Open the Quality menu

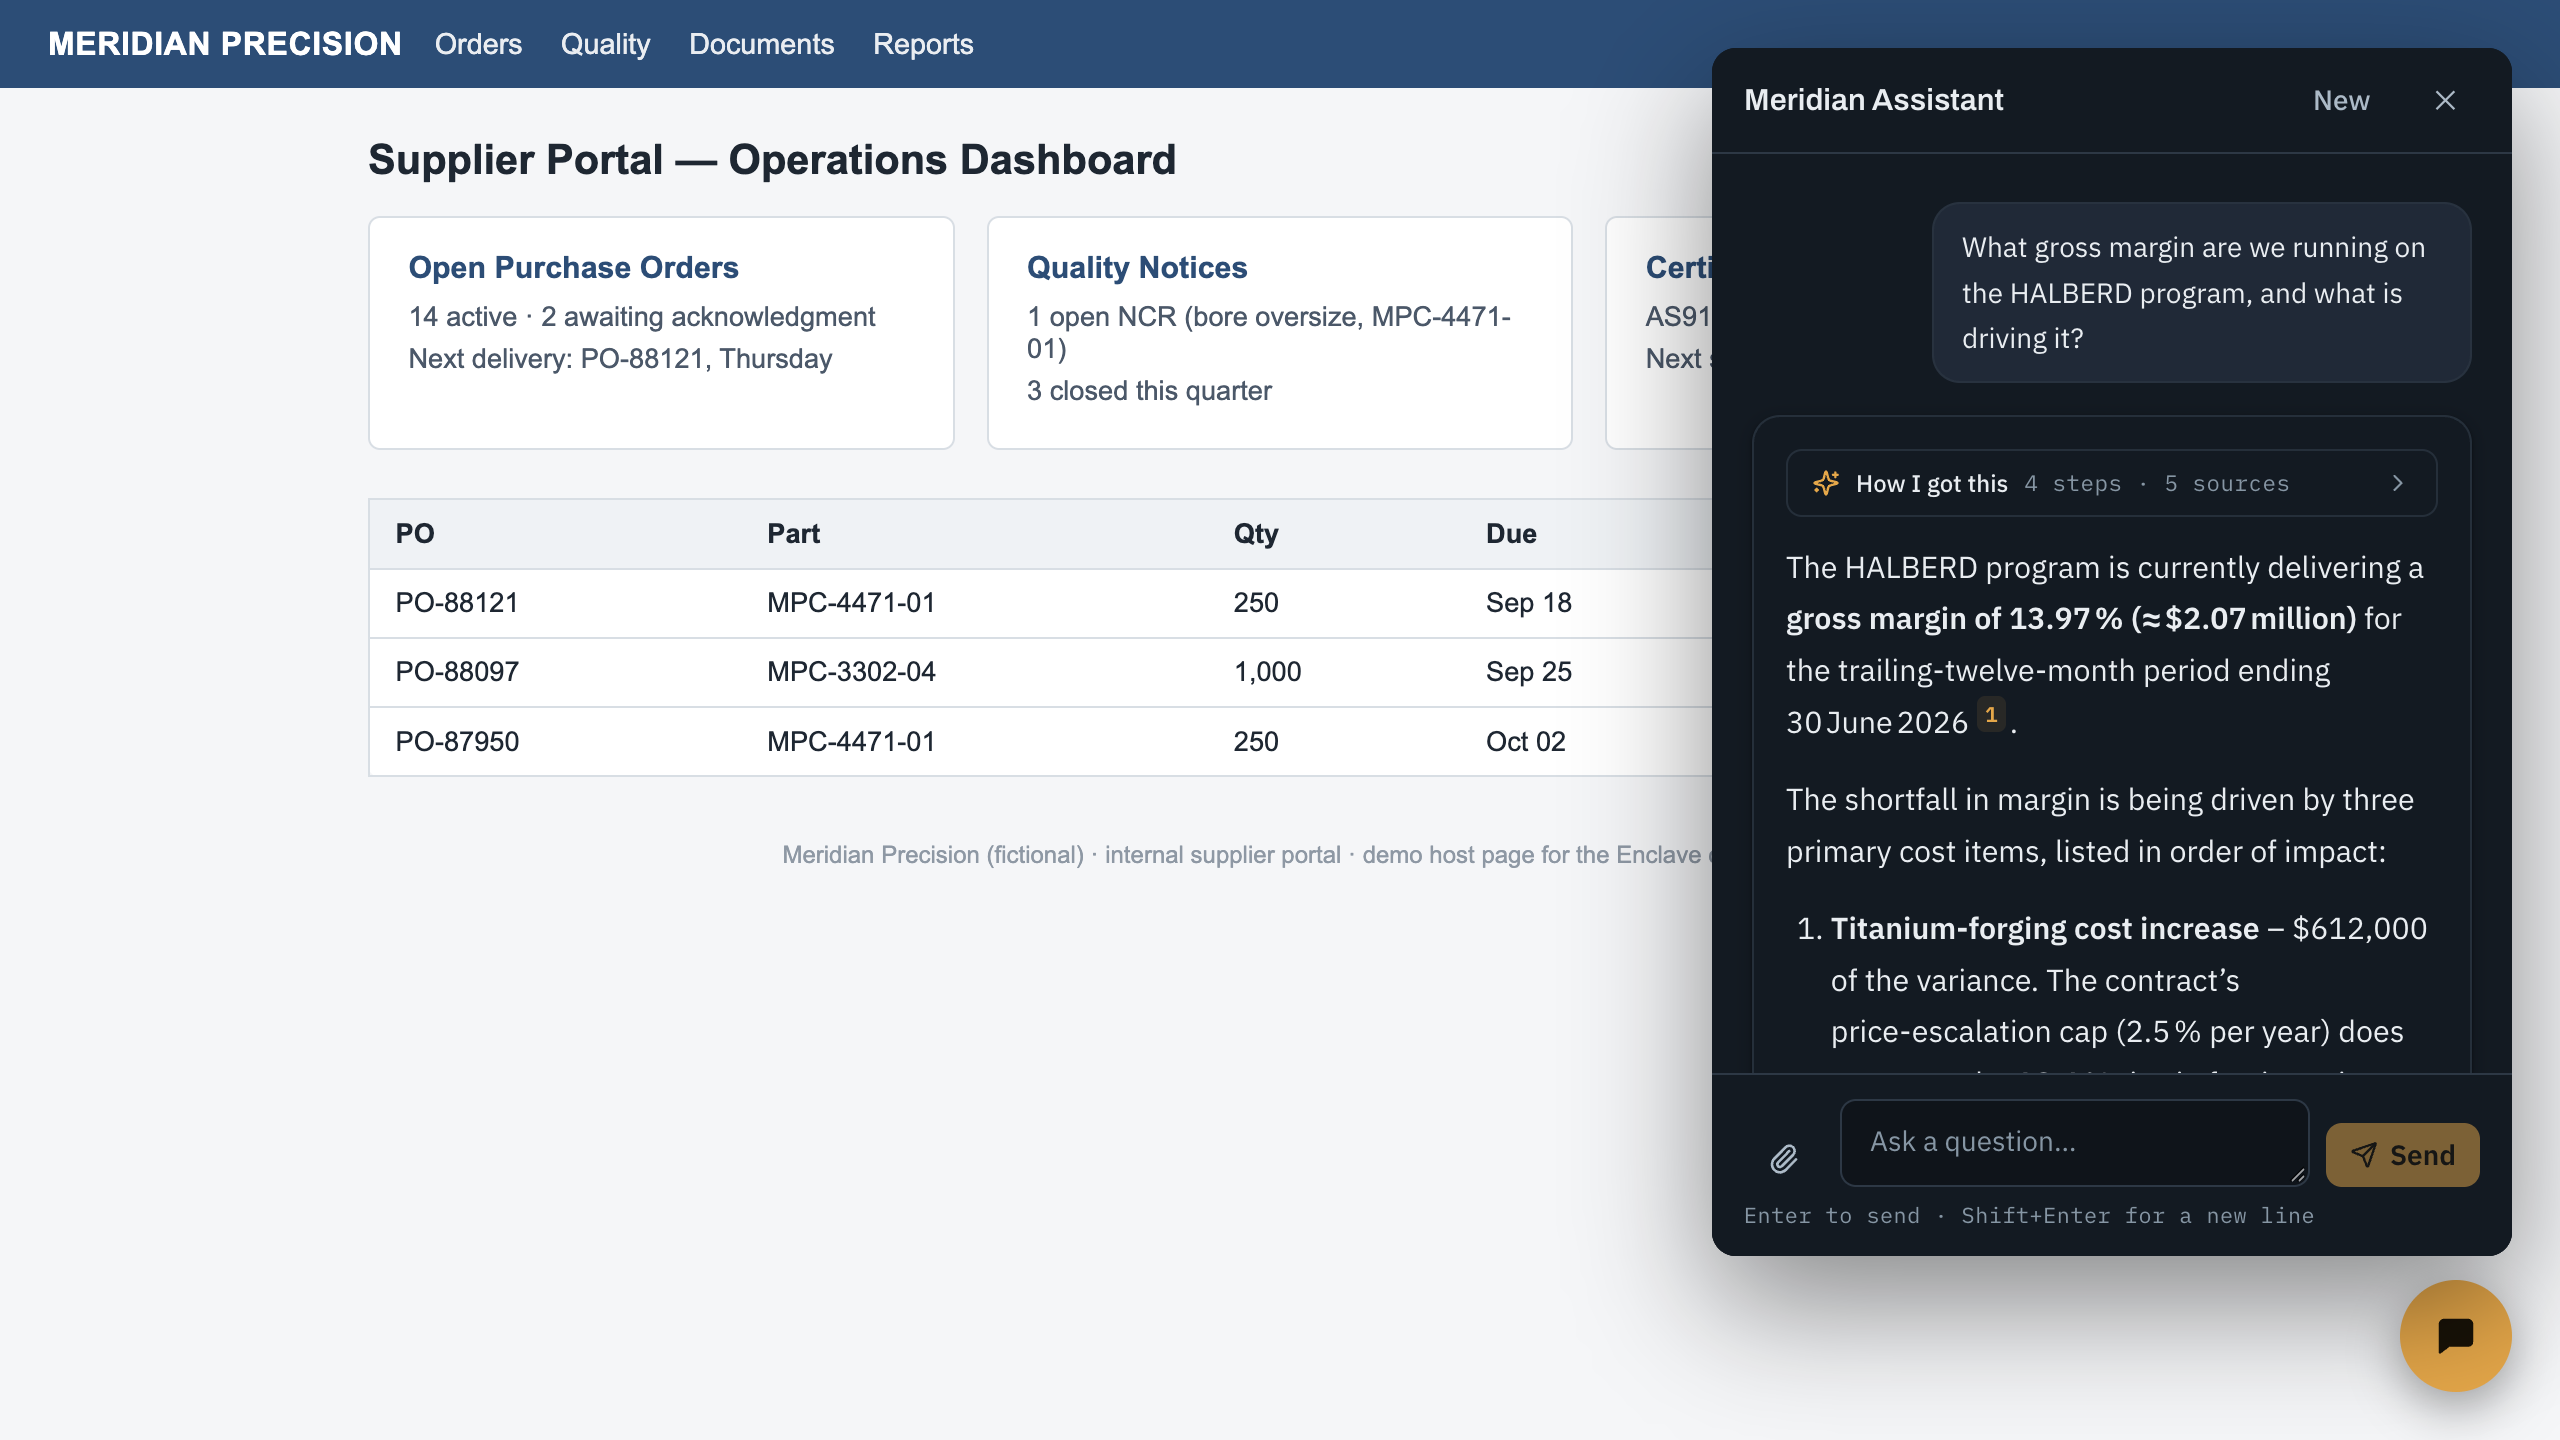[605, 44]
